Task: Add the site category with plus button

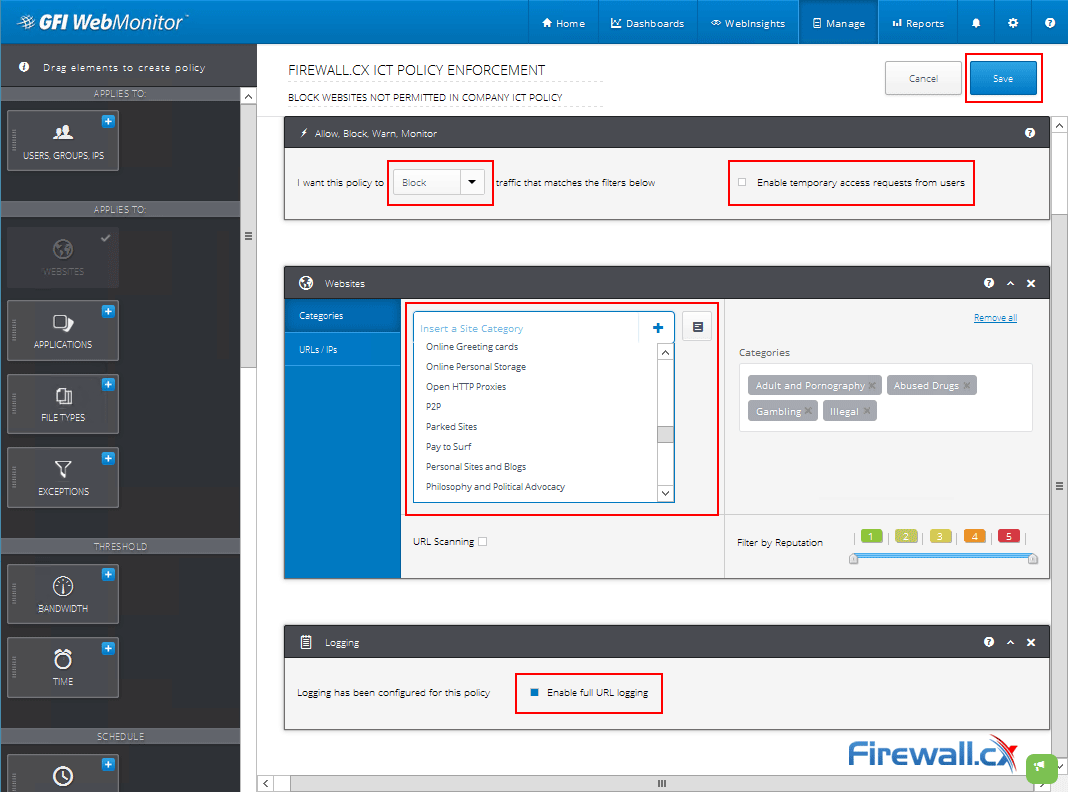Action: pyautogui.click(x=658, y=328)
